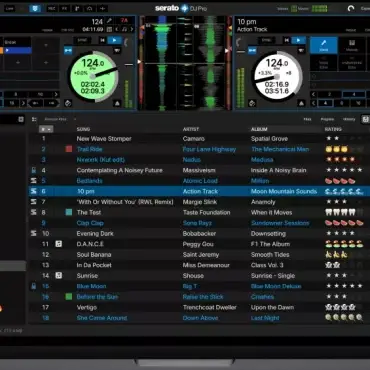
Task: Click the red color swatch for Trail Ride
Action: tap(69, 149)
